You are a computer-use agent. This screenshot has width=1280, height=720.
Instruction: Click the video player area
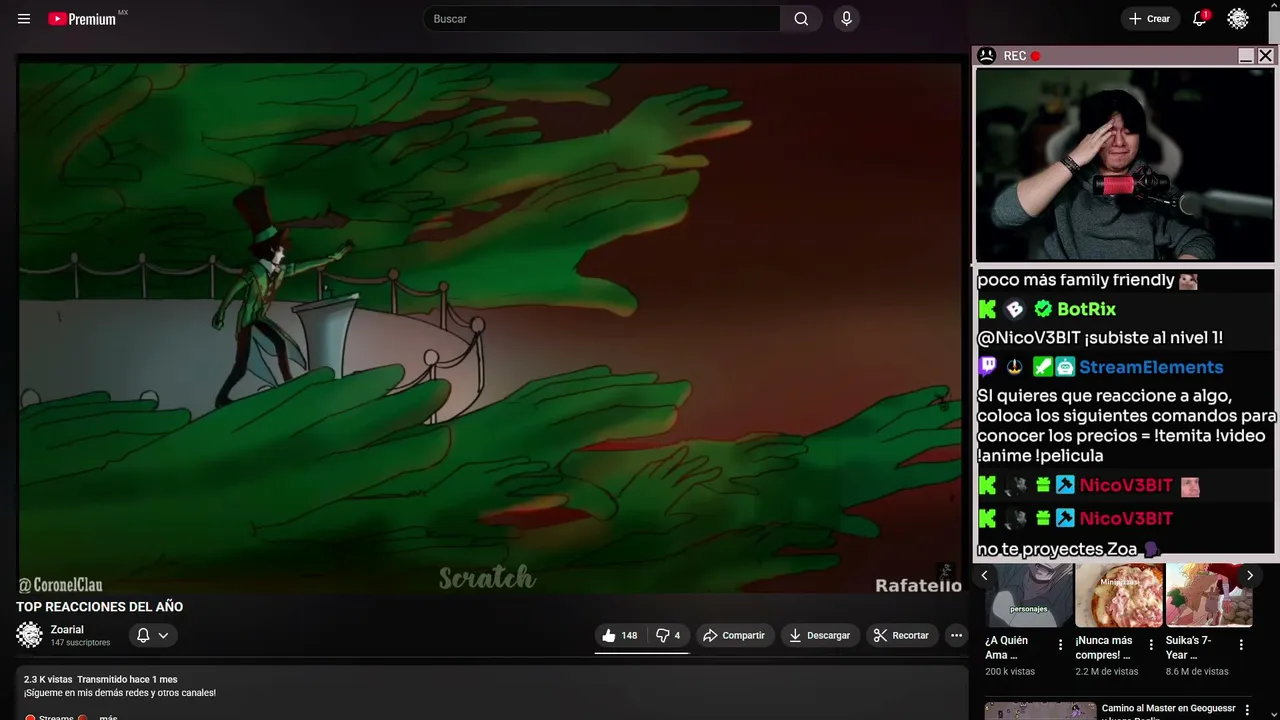490,328
